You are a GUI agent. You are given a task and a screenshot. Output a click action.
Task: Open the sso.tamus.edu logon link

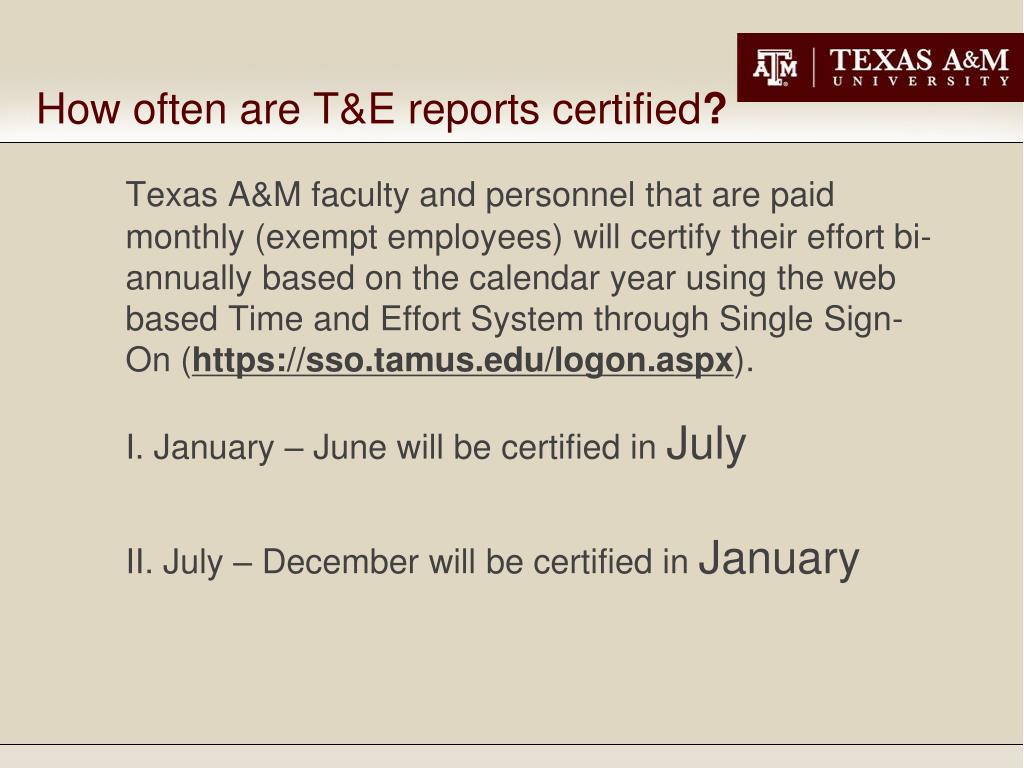tap(462, 360)
